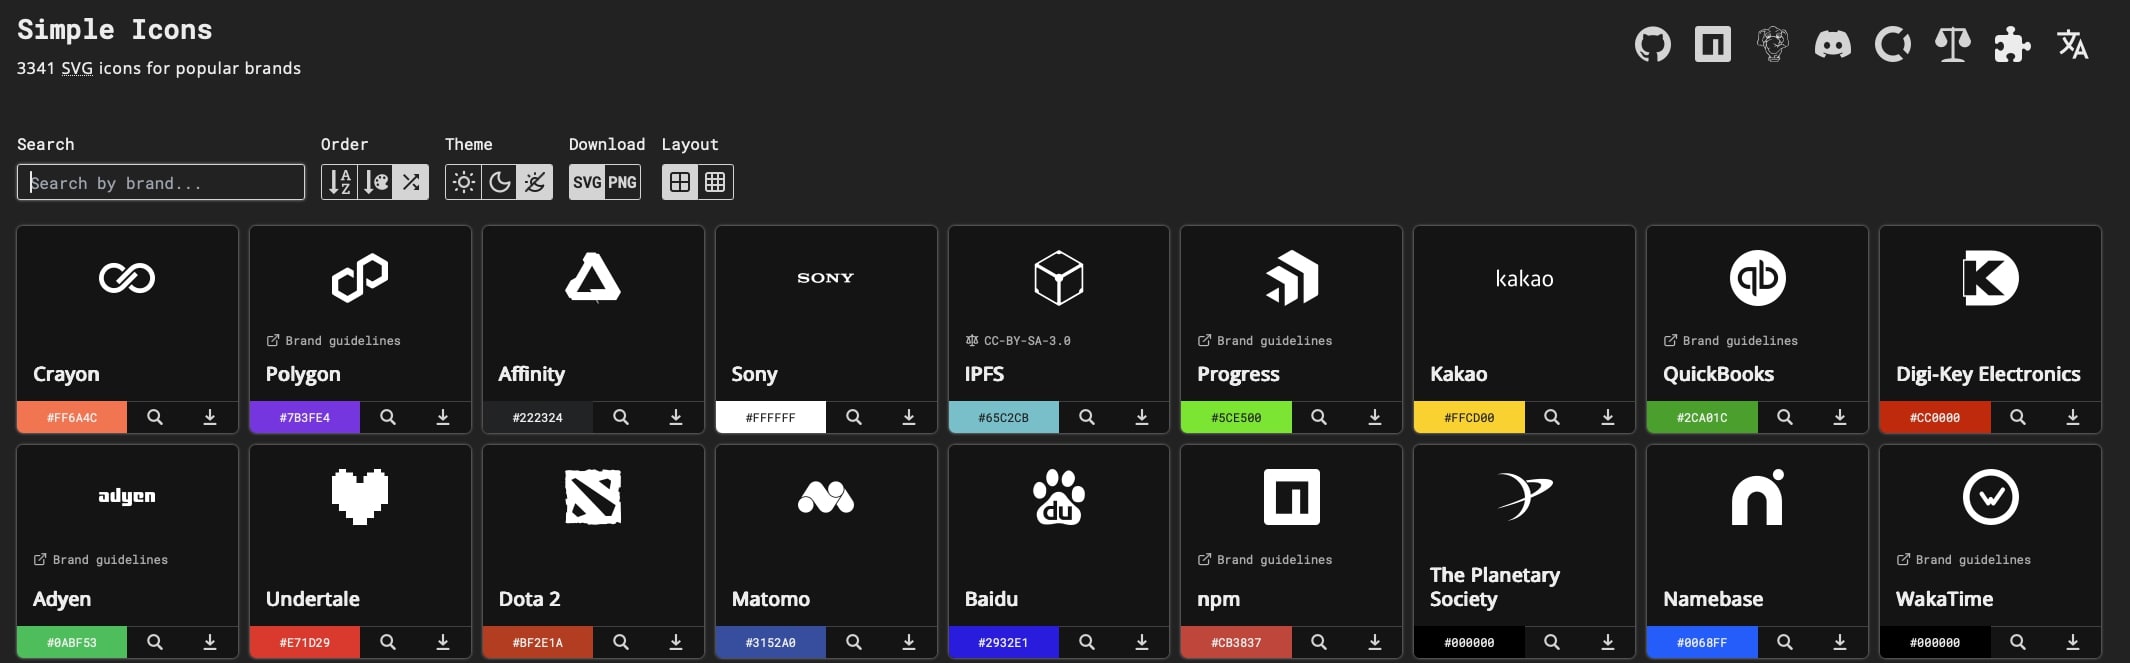Open the legal disclaimer scales icon
The image size is (2130, 663).
1952,44
